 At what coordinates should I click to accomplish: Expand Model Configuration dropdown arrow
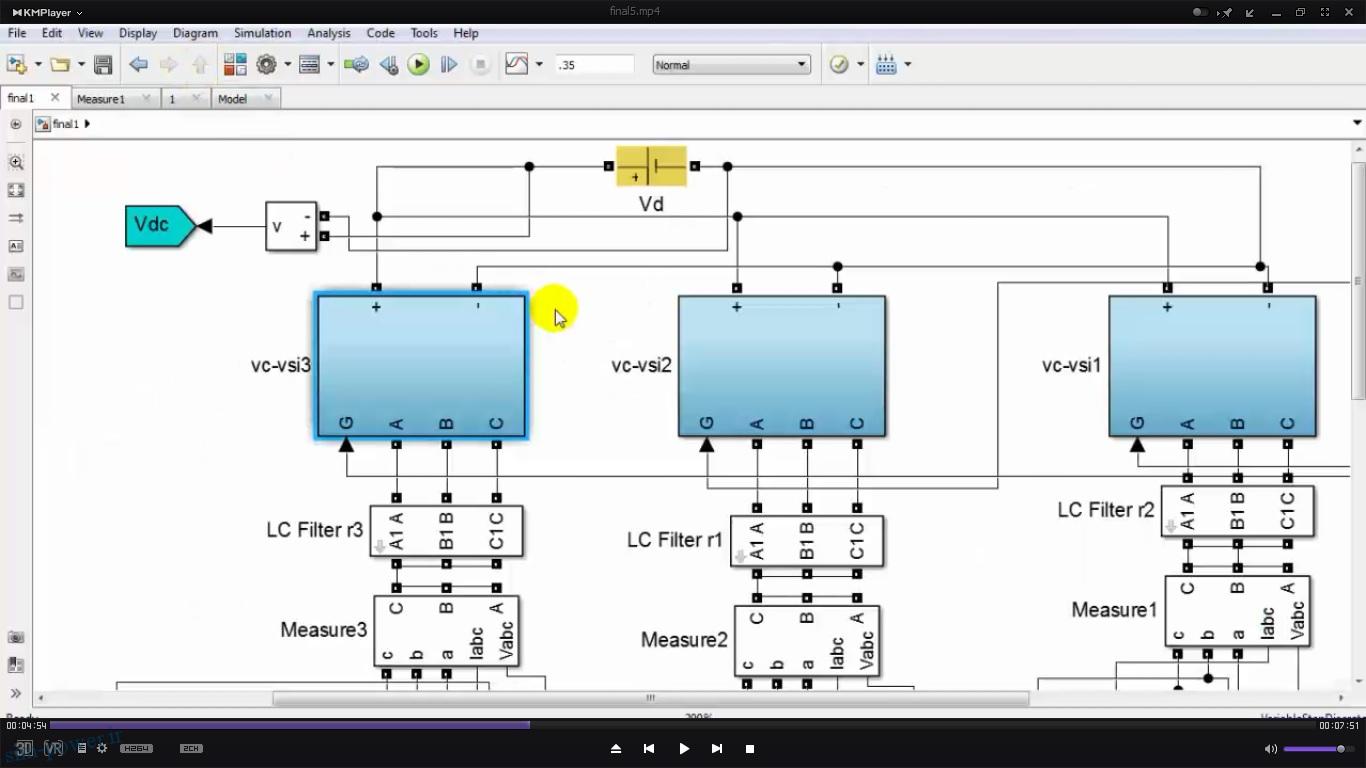pos(287,64)
